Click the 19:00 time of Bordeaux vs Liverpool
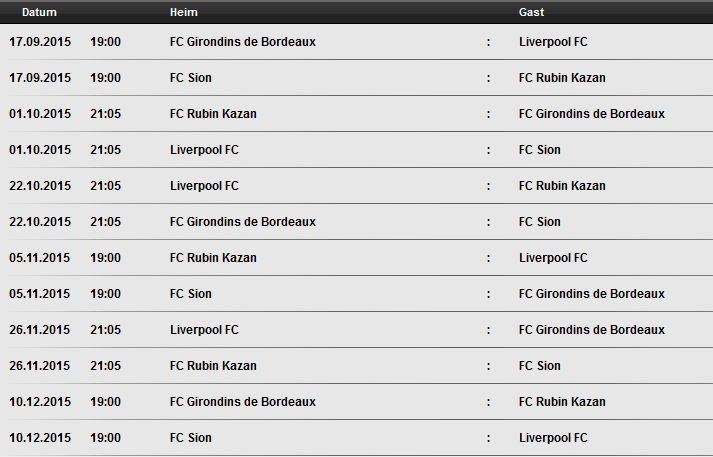This screenshot has width=713, height=457. pyautogui.click(x=105, y=42)
